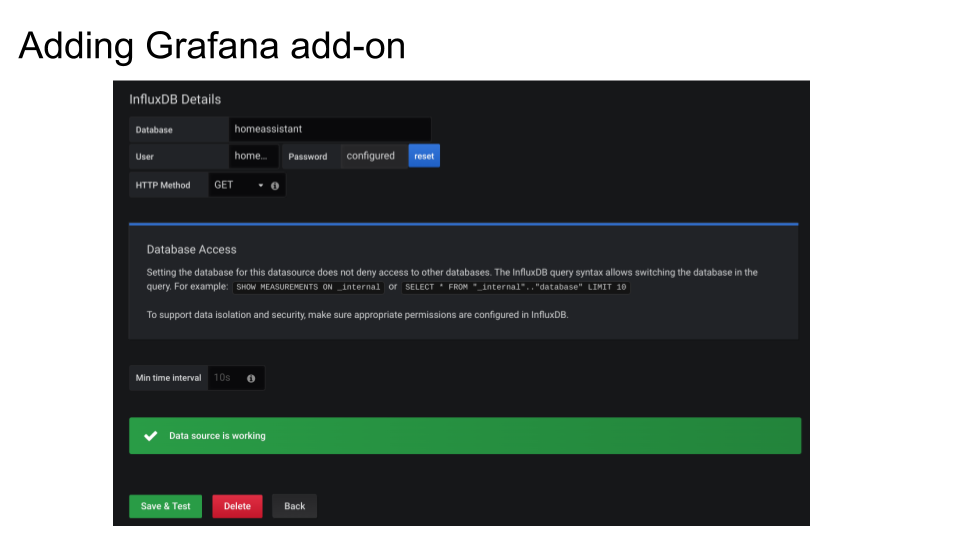Click the HTTP Method info icon
Image resolution: width=960 pixels, height=540 pixels.
[275, 186]
